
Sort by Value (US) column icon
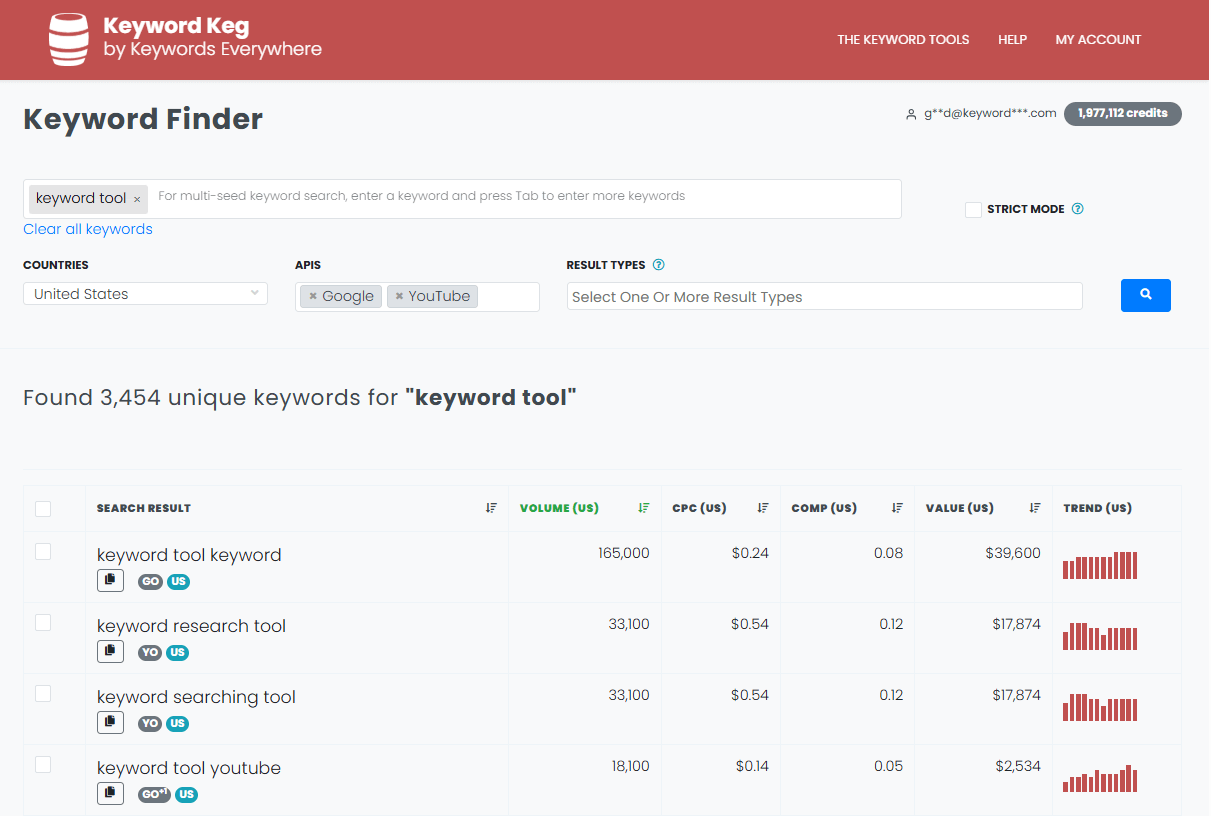point(1035,508)
